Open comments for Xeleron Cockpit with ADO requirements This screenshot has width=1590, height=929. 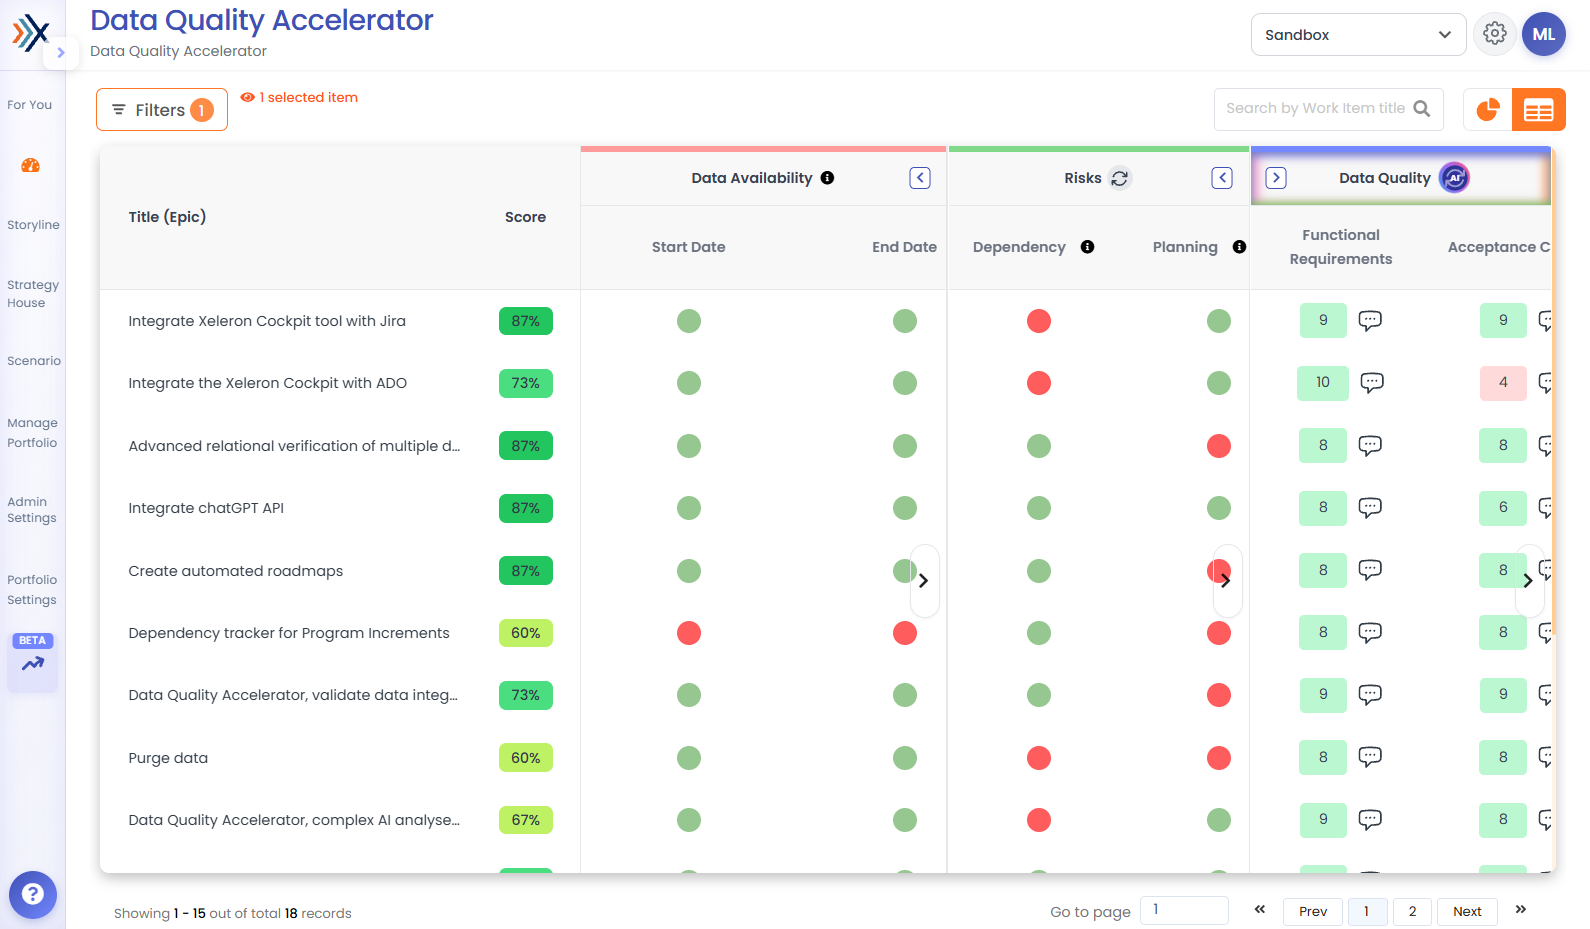pyautogui.click(x=1372, y=382)
